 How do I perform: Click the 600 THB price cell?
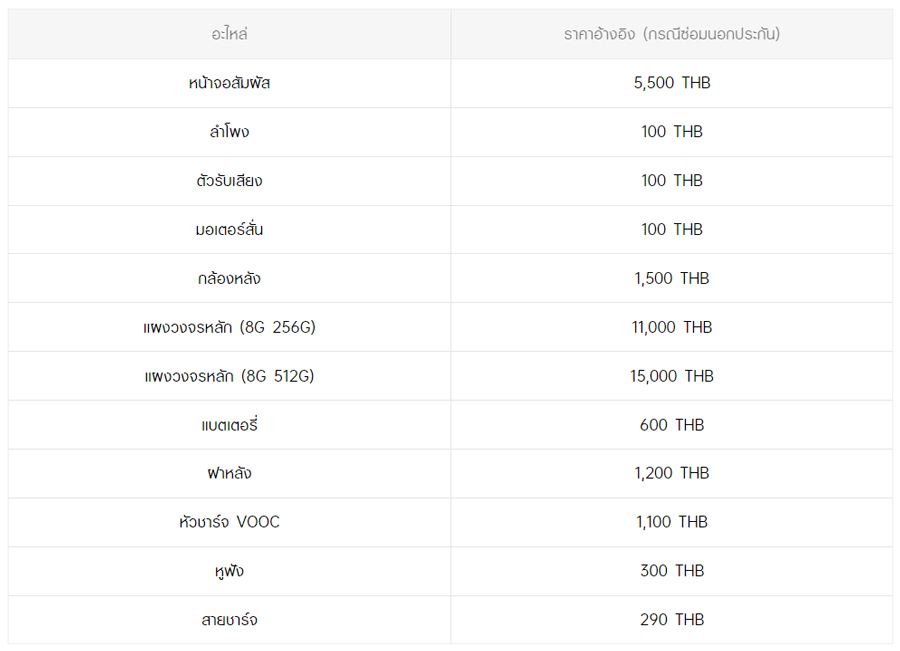click(x=671, y=425)
